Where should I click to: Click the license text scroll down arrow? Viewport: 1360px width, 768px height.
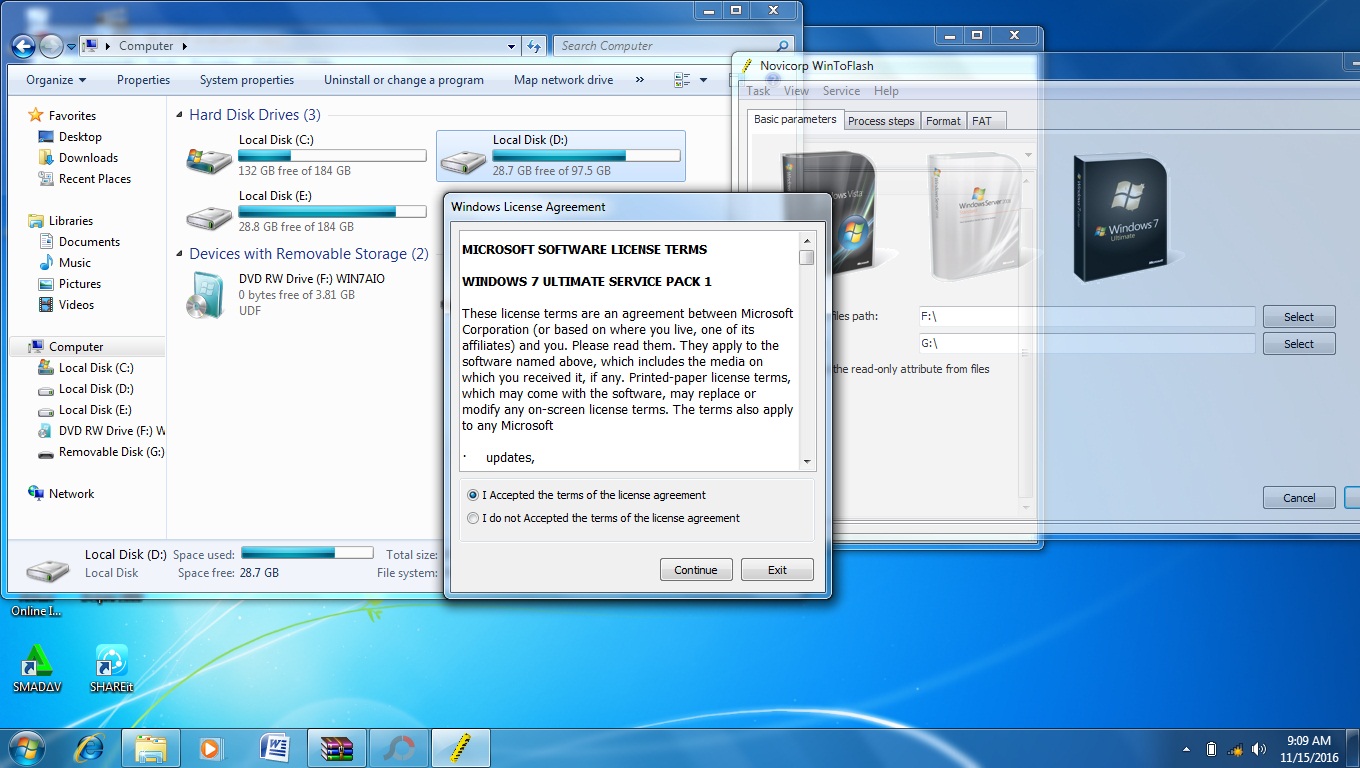[x=807, y=462]
